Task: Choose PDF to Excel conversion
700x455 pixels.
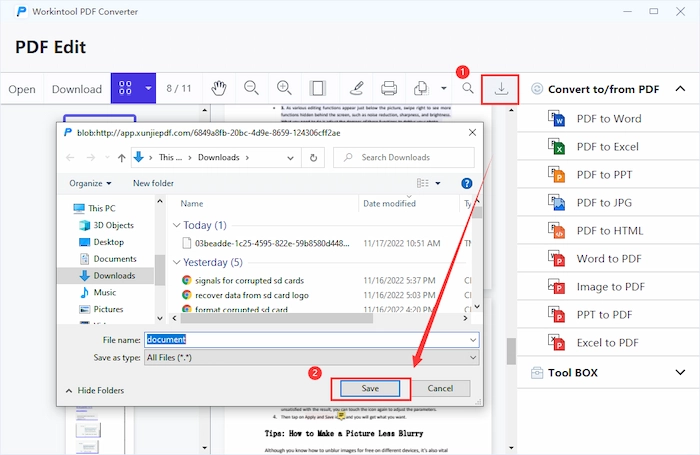Action: tap(608, 147)
